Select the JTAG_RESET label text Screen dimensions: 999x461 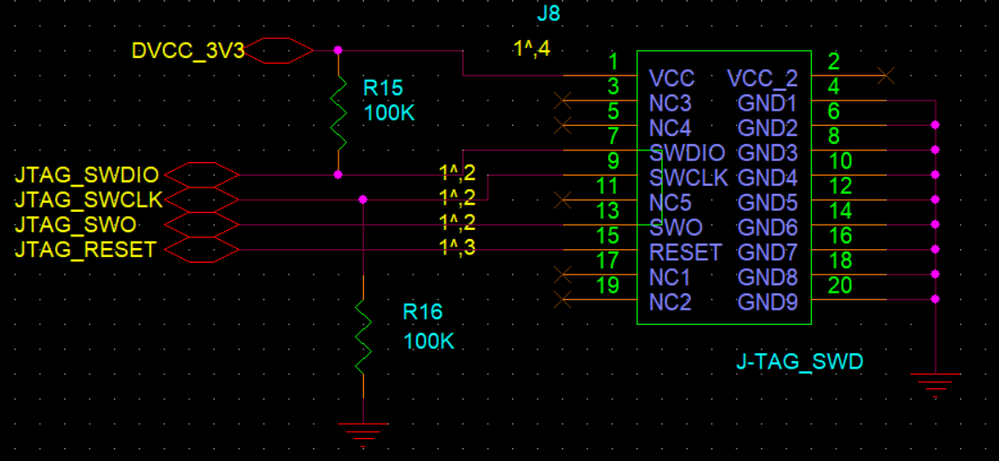[85, 250]
